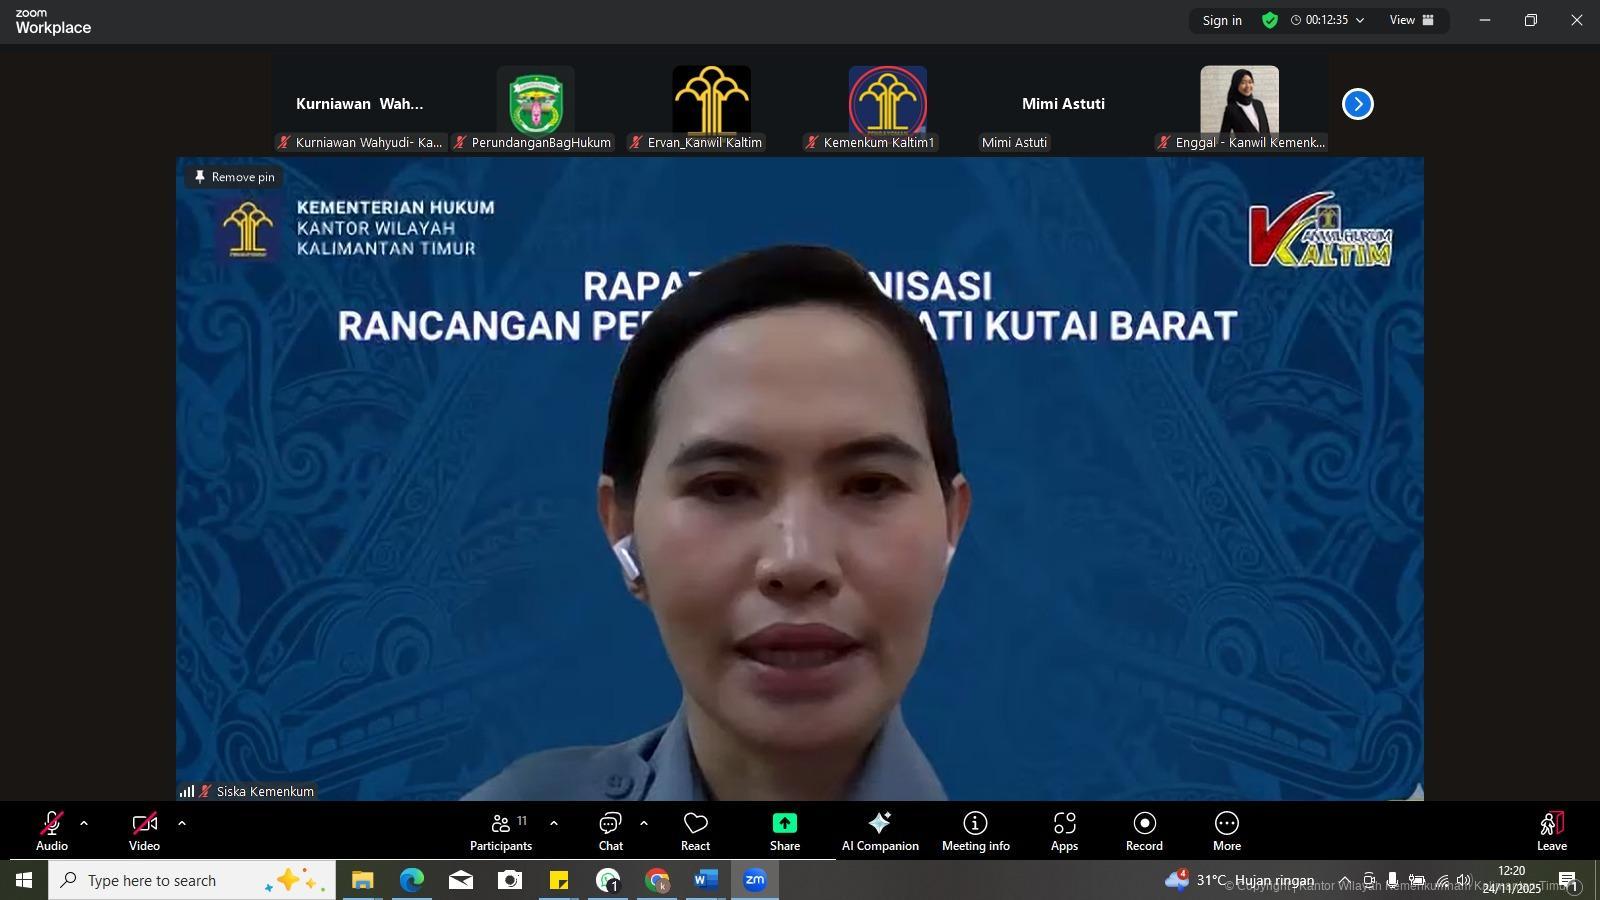Image resolution: width=1600 pixels, height=900 pixels.
Task: Open the Participants panel
Action: click(501, 831)
